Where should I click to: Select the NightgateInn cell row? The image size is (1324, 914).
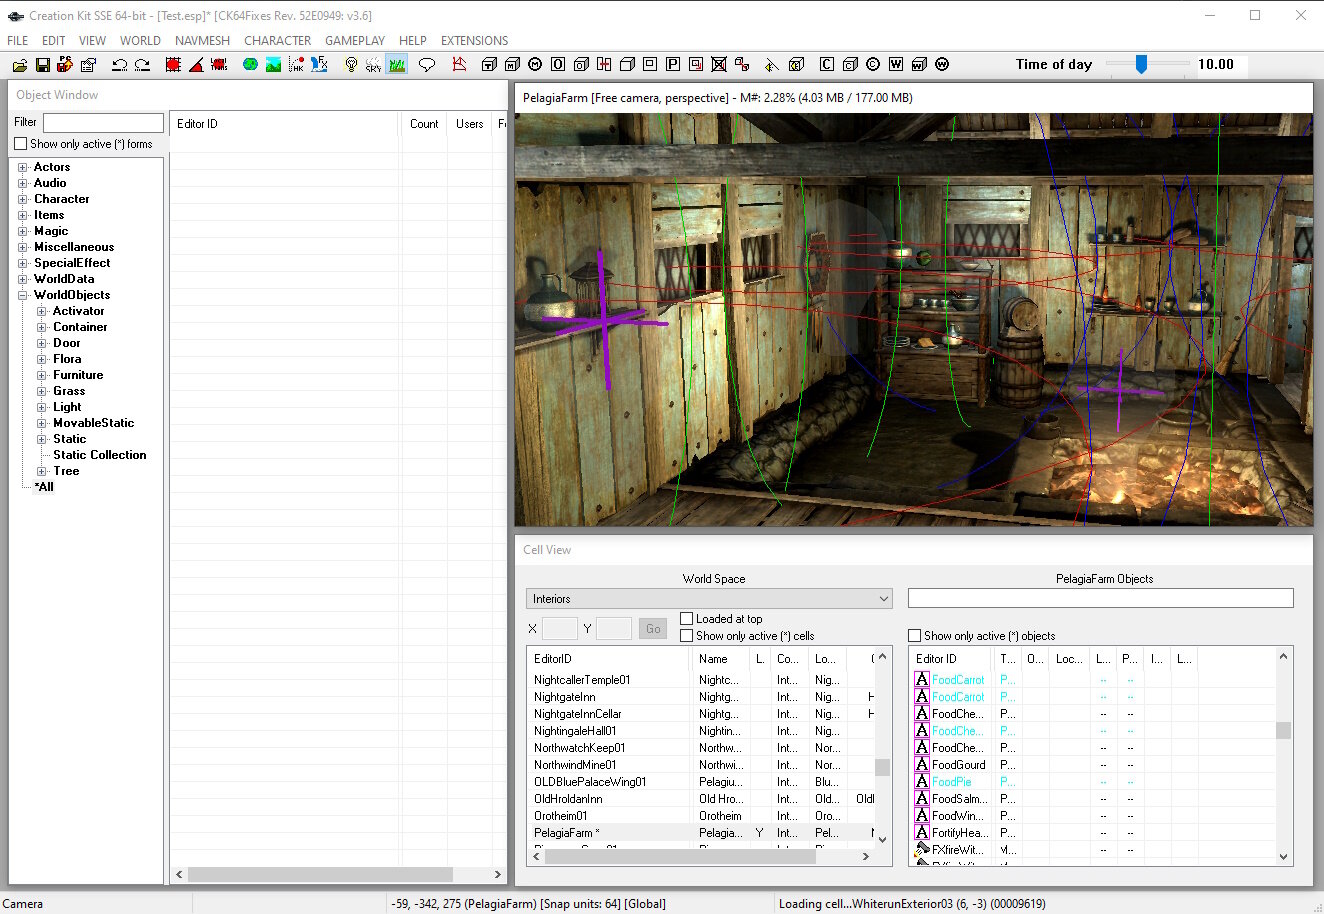click(703, 697)
